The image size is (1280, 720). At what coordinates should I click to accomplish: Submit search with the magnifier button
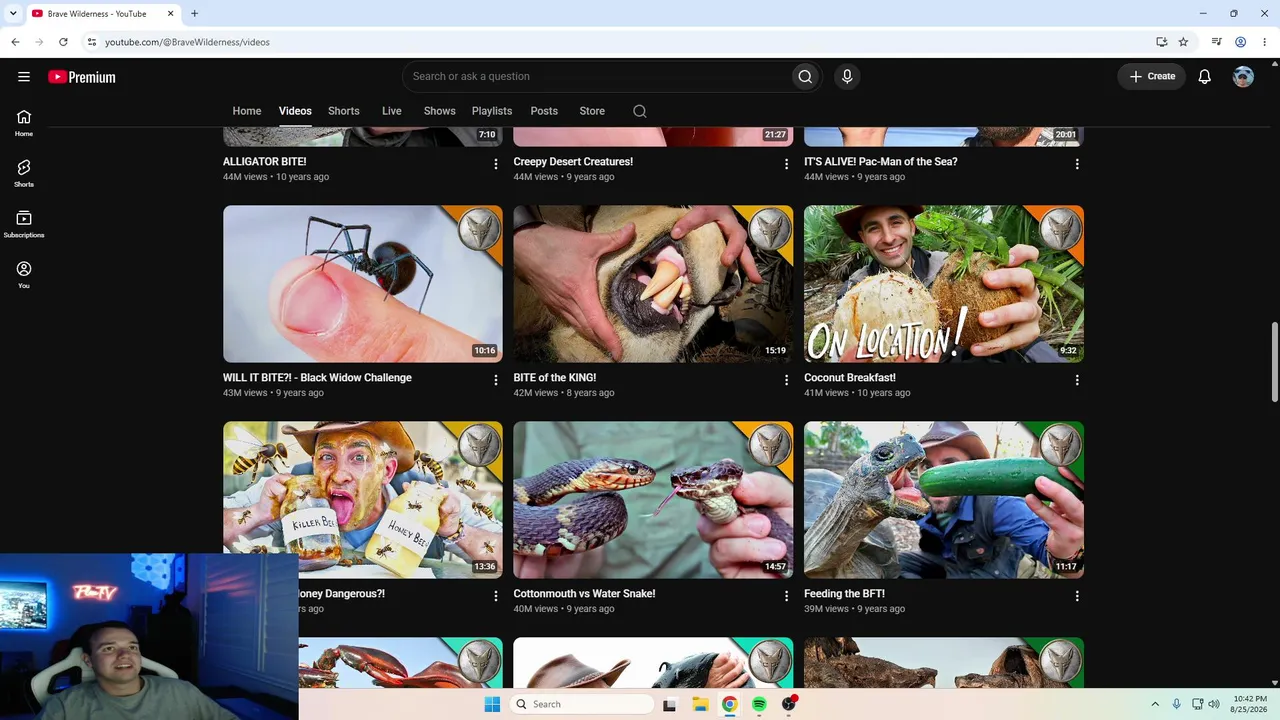805,77
